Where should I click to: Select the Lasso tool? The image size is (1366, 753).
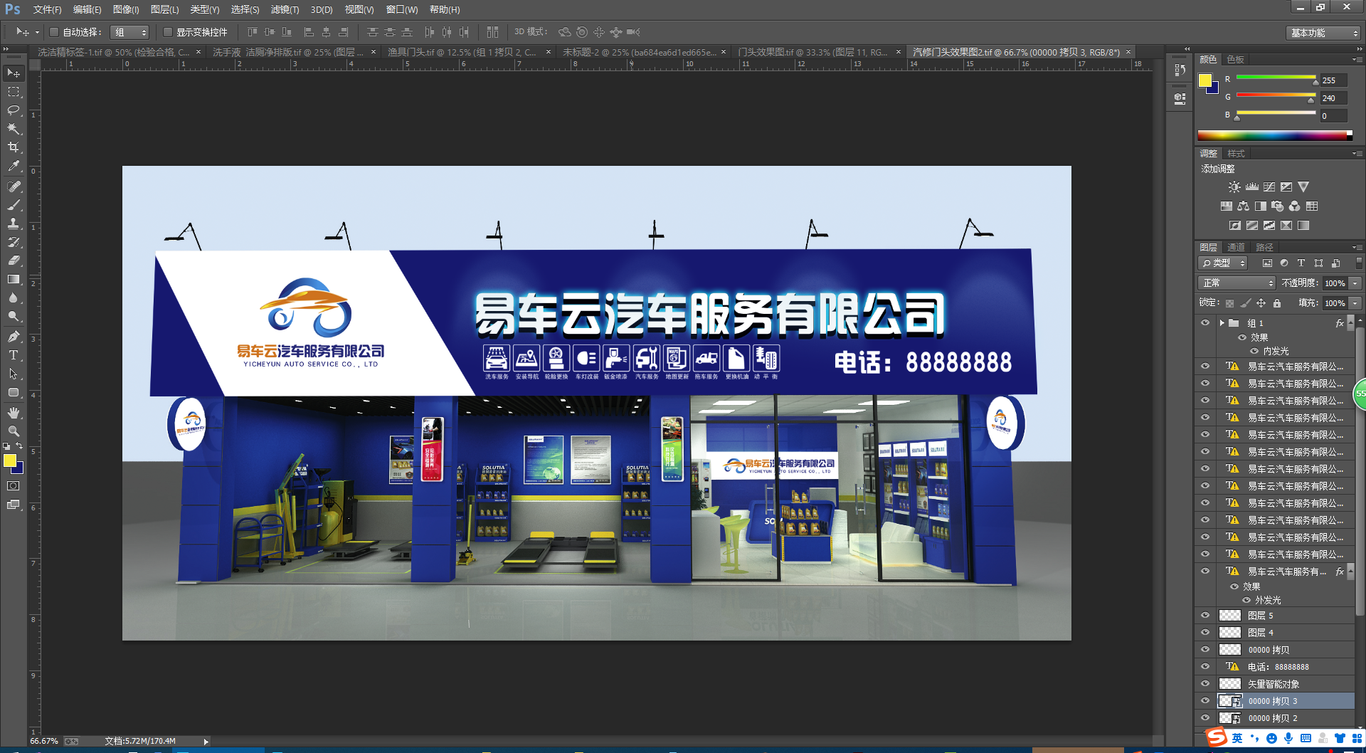pos(13,110)
